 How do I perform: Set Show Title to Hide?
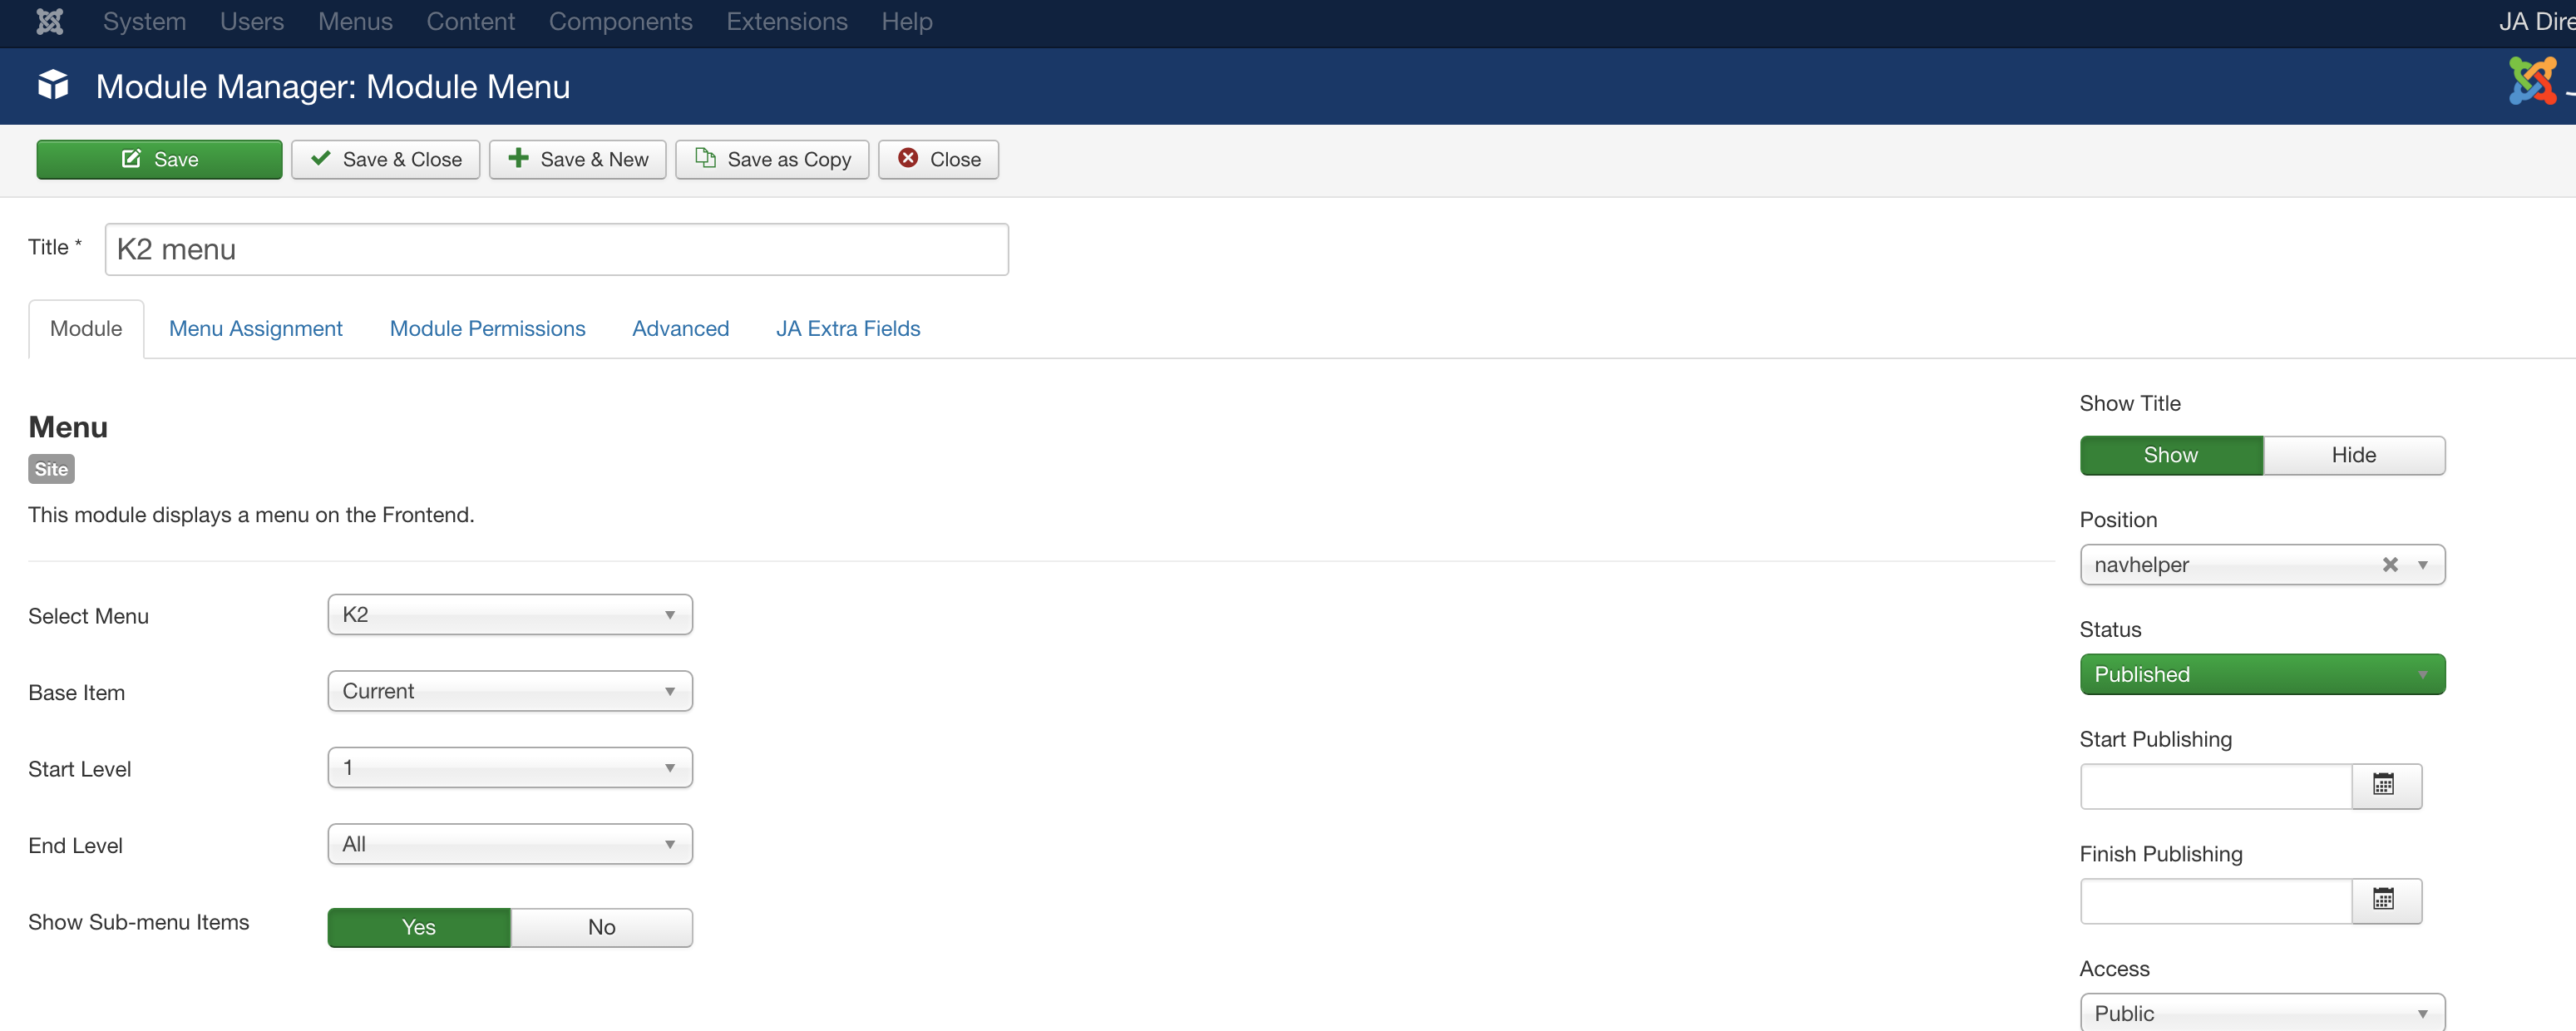[x=2353, y=455]
